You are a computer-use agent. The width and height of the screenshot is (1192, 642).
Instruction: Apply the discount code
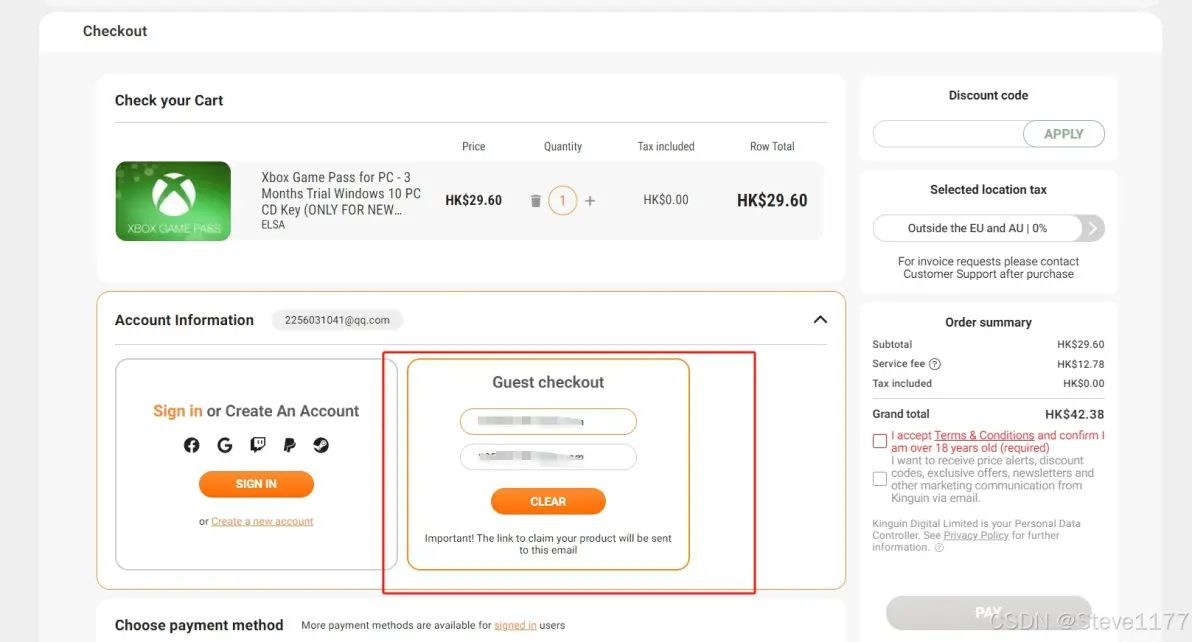pyautogui.click(x=1063, y=134)
